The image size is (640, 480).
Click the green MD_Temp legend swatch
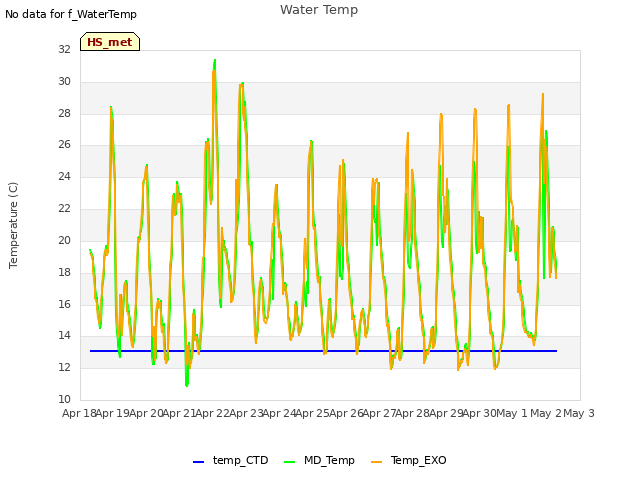point(289,462)
